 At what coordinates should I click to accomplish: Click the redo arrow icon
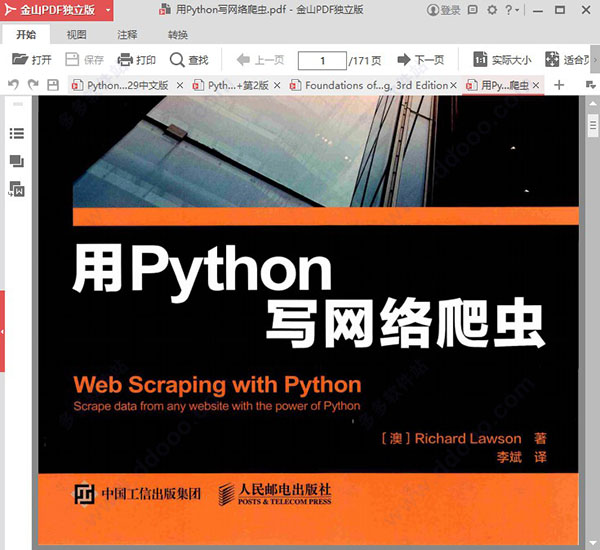33,85
